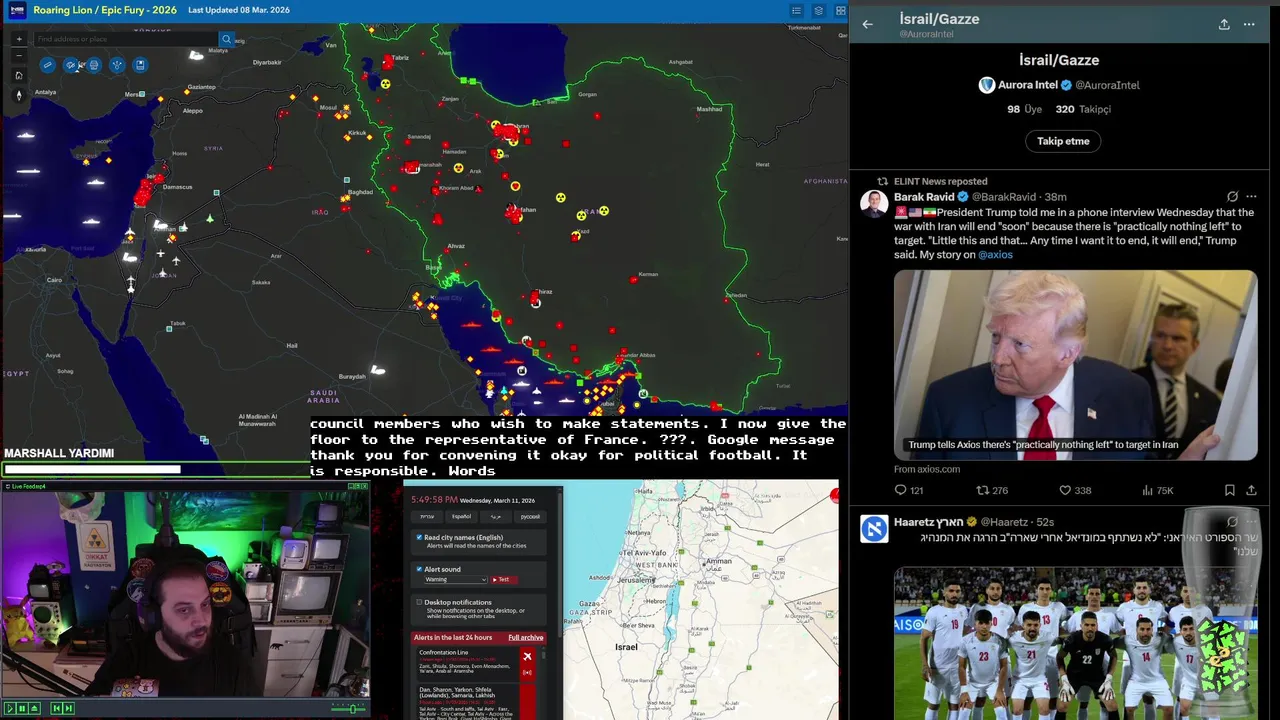
Task: Click the map search magnifier button
Action: 226,39
